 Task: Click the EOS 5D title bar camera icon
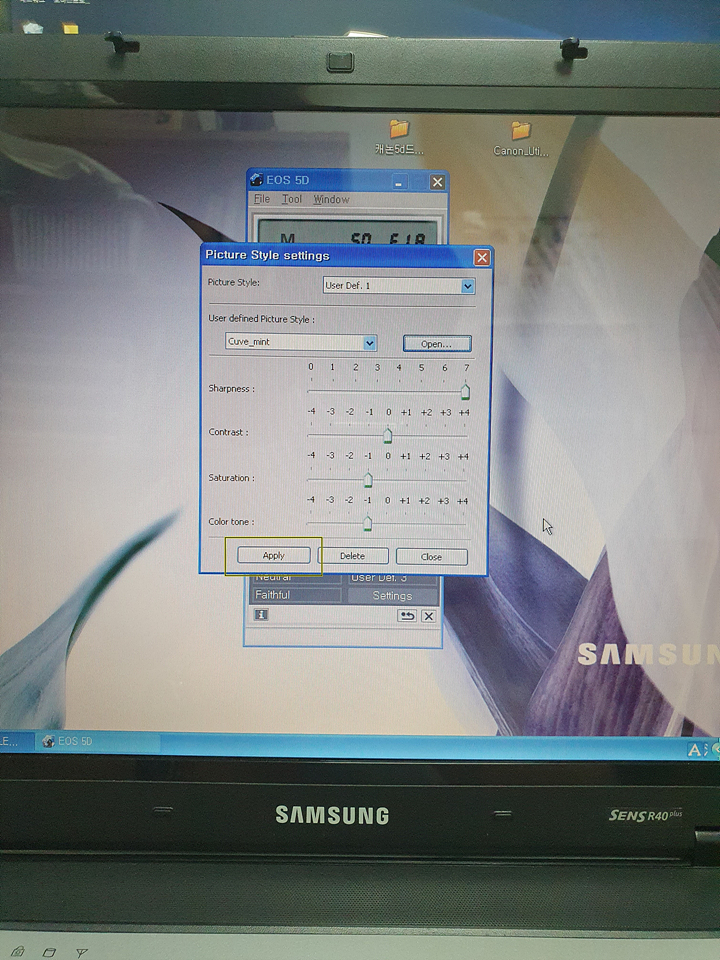[257, 179]
